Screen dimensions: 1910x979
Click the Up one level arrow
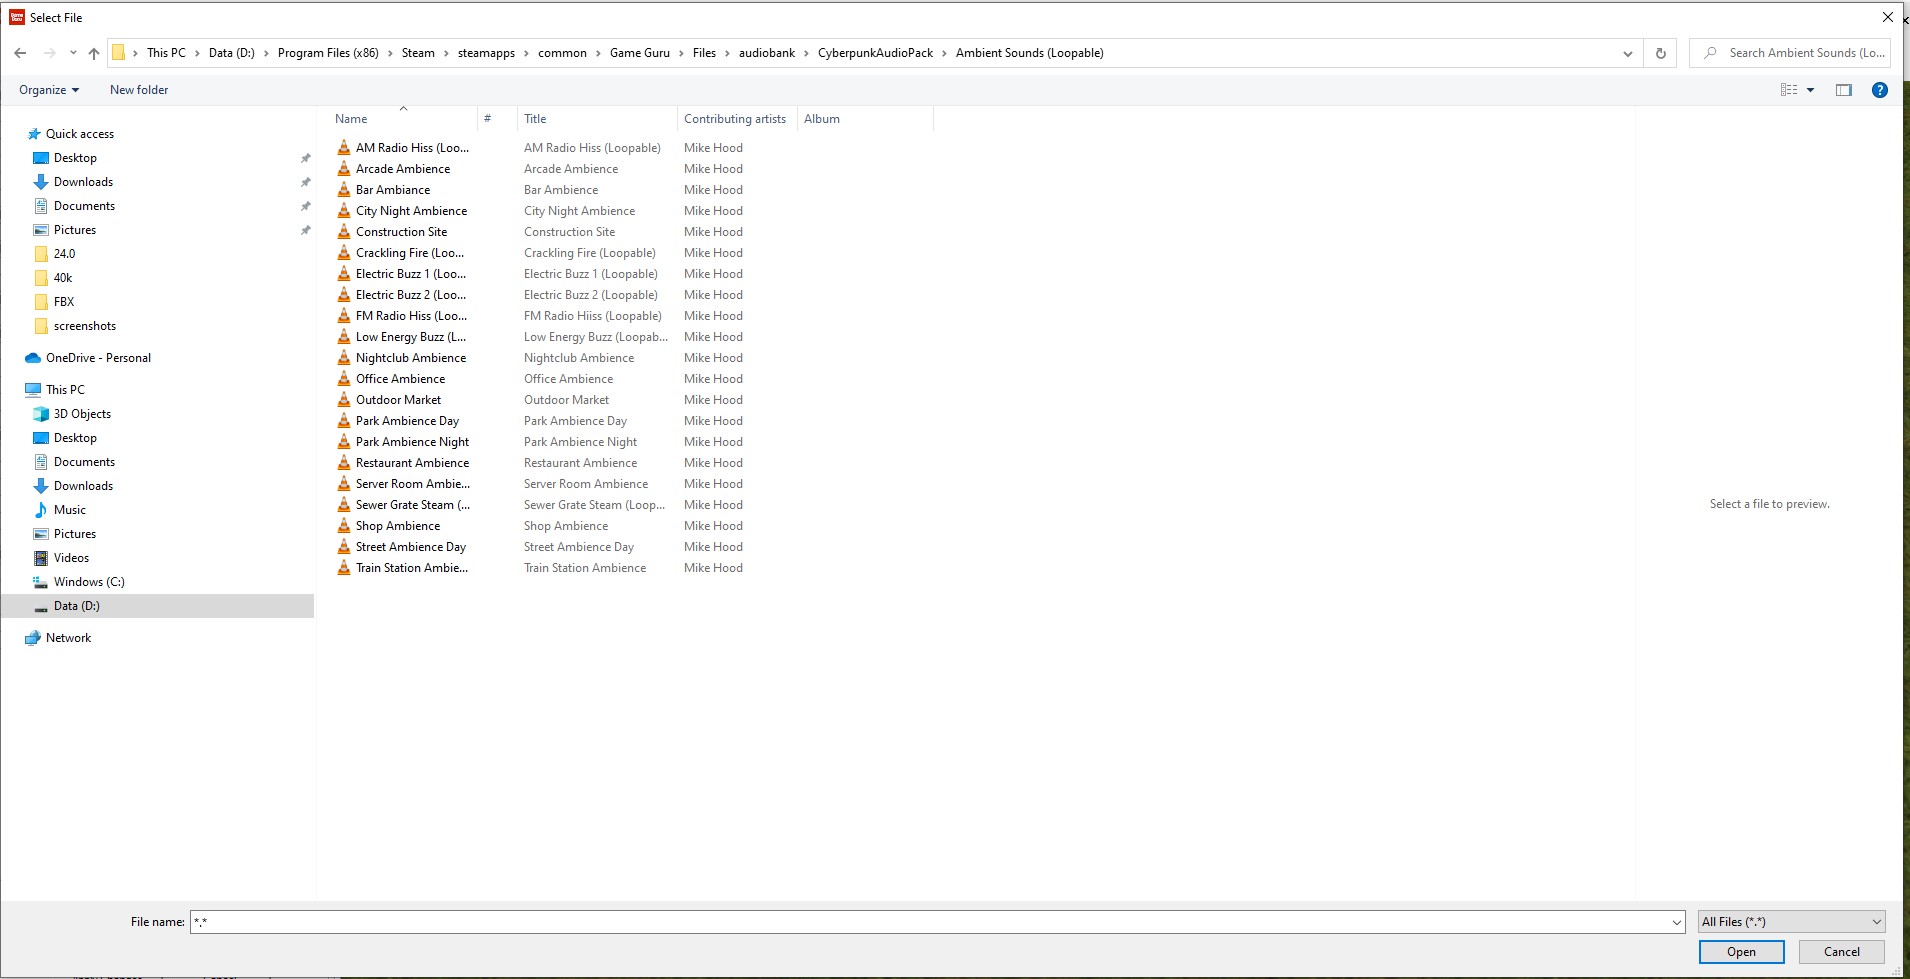pos(94,53)
